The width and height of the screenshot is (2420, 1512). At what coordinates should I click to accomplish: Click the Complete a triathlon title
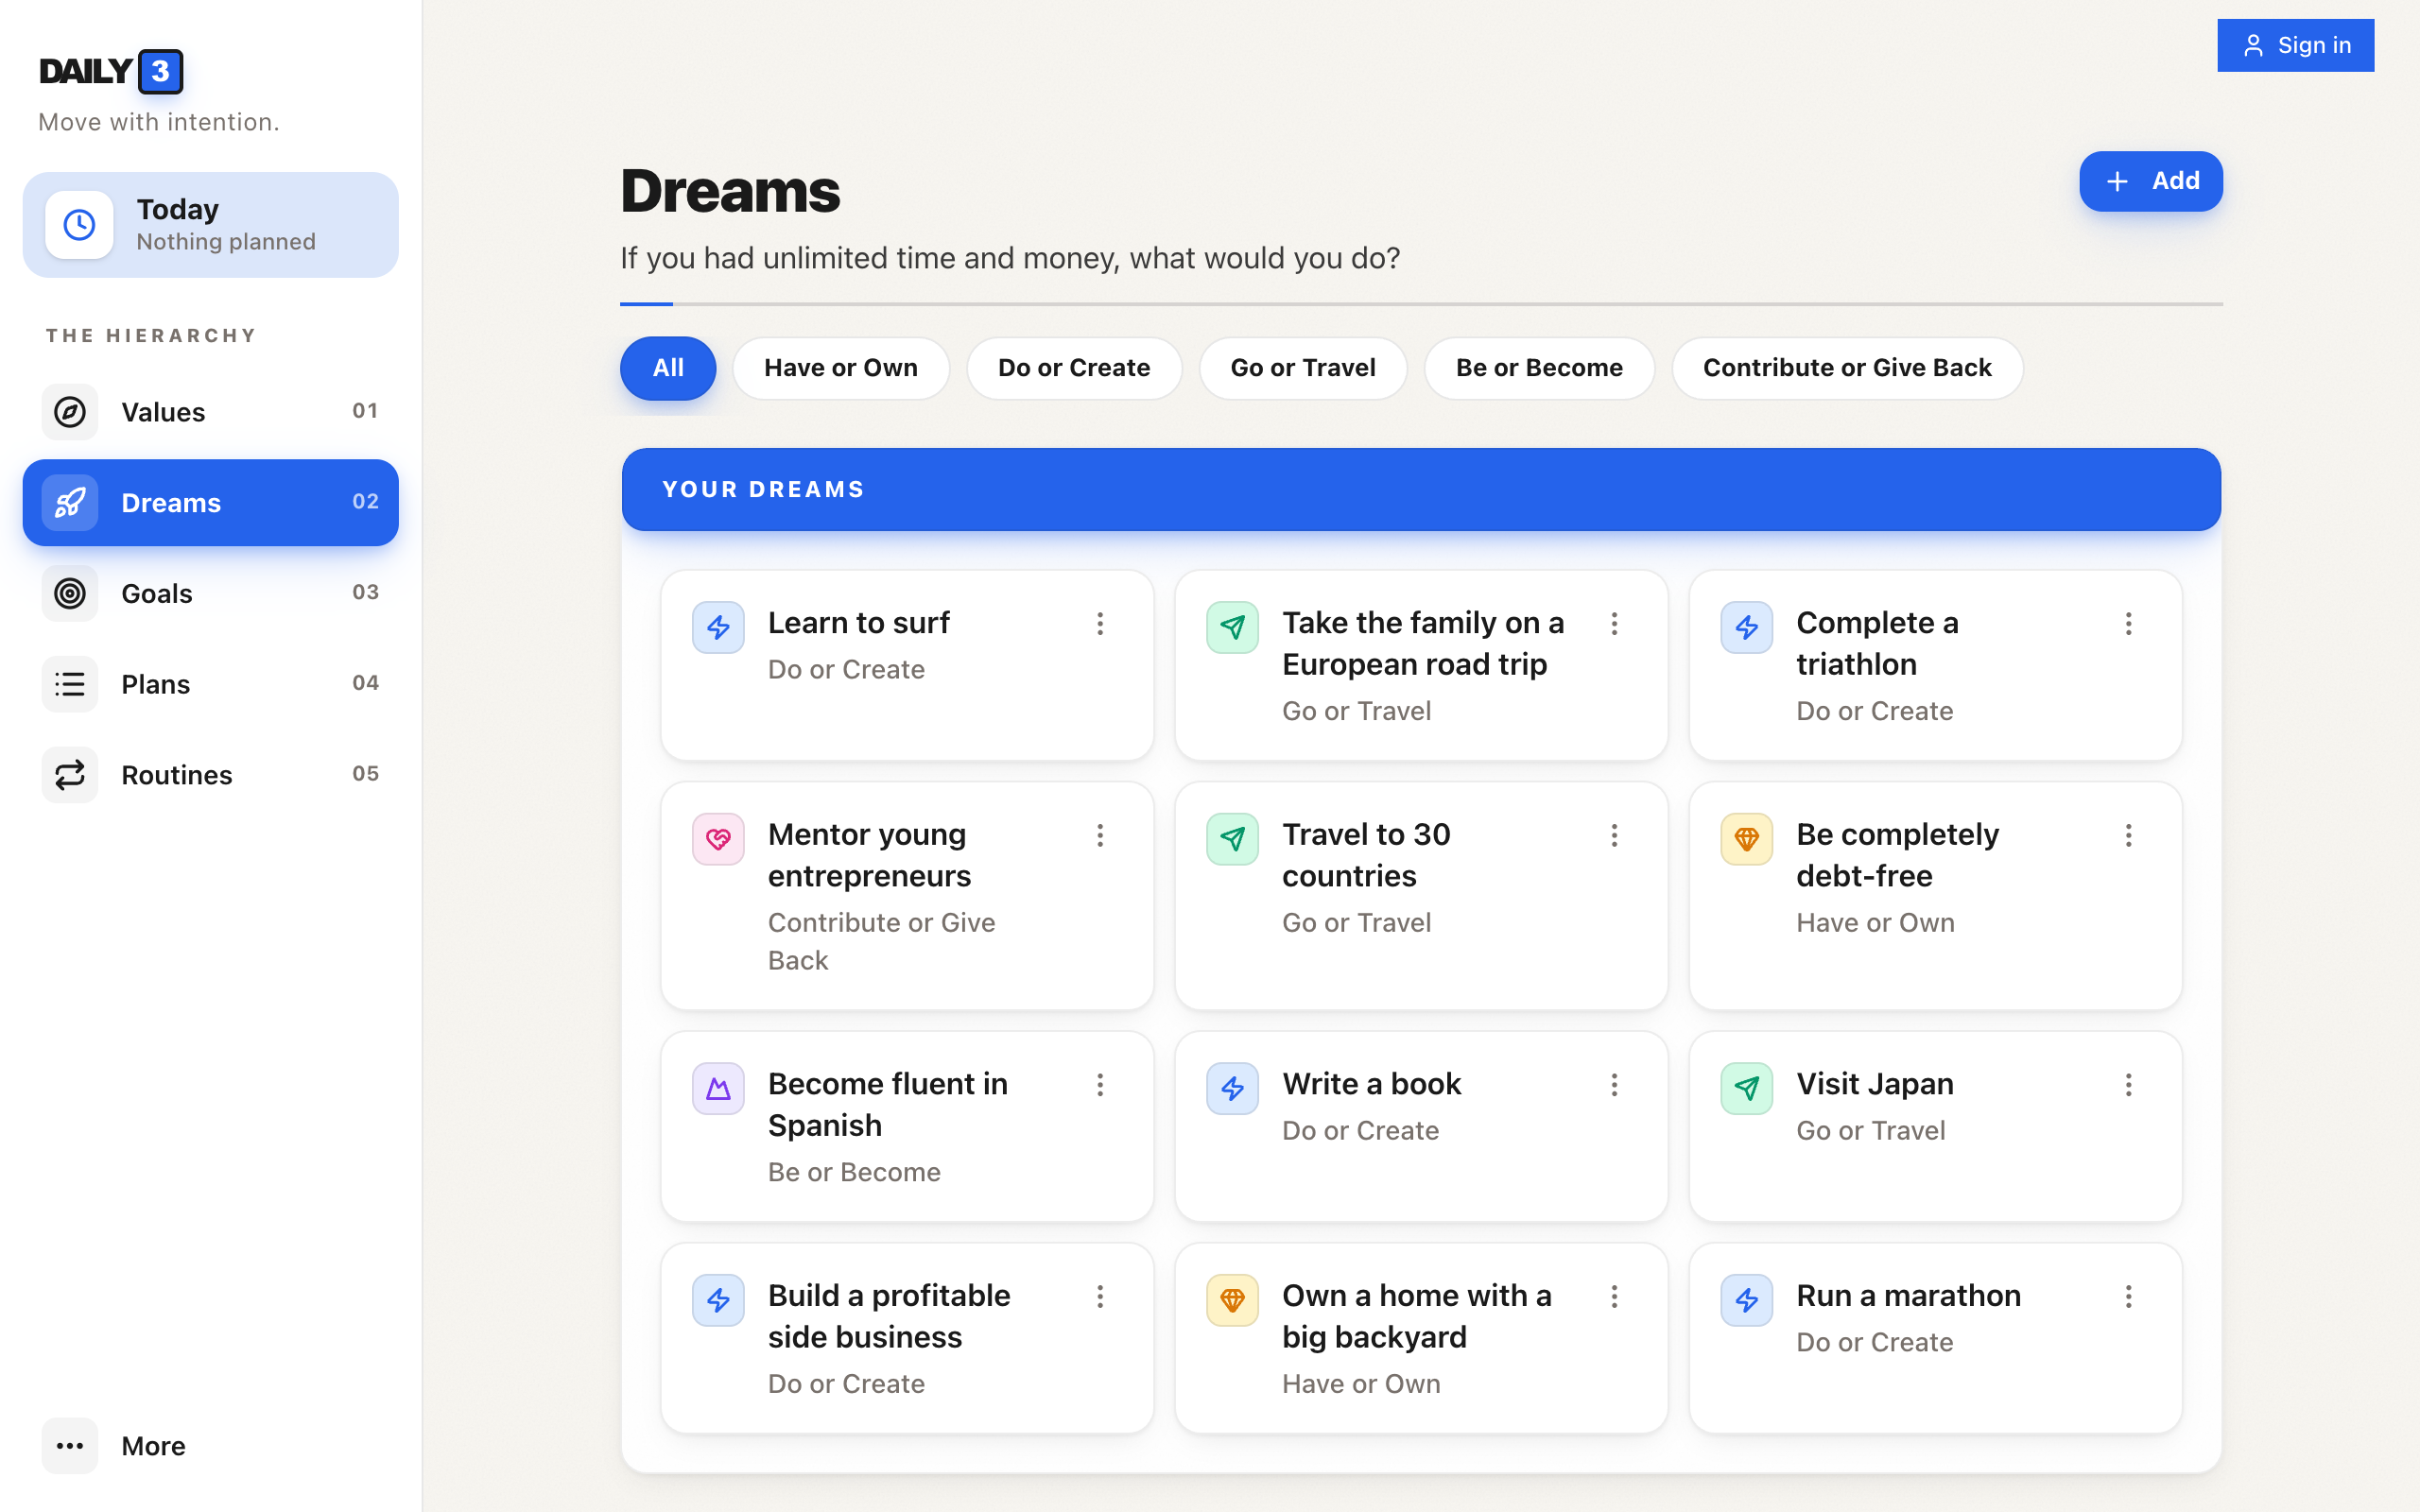pyautogui.click(x=1877, y=643)
